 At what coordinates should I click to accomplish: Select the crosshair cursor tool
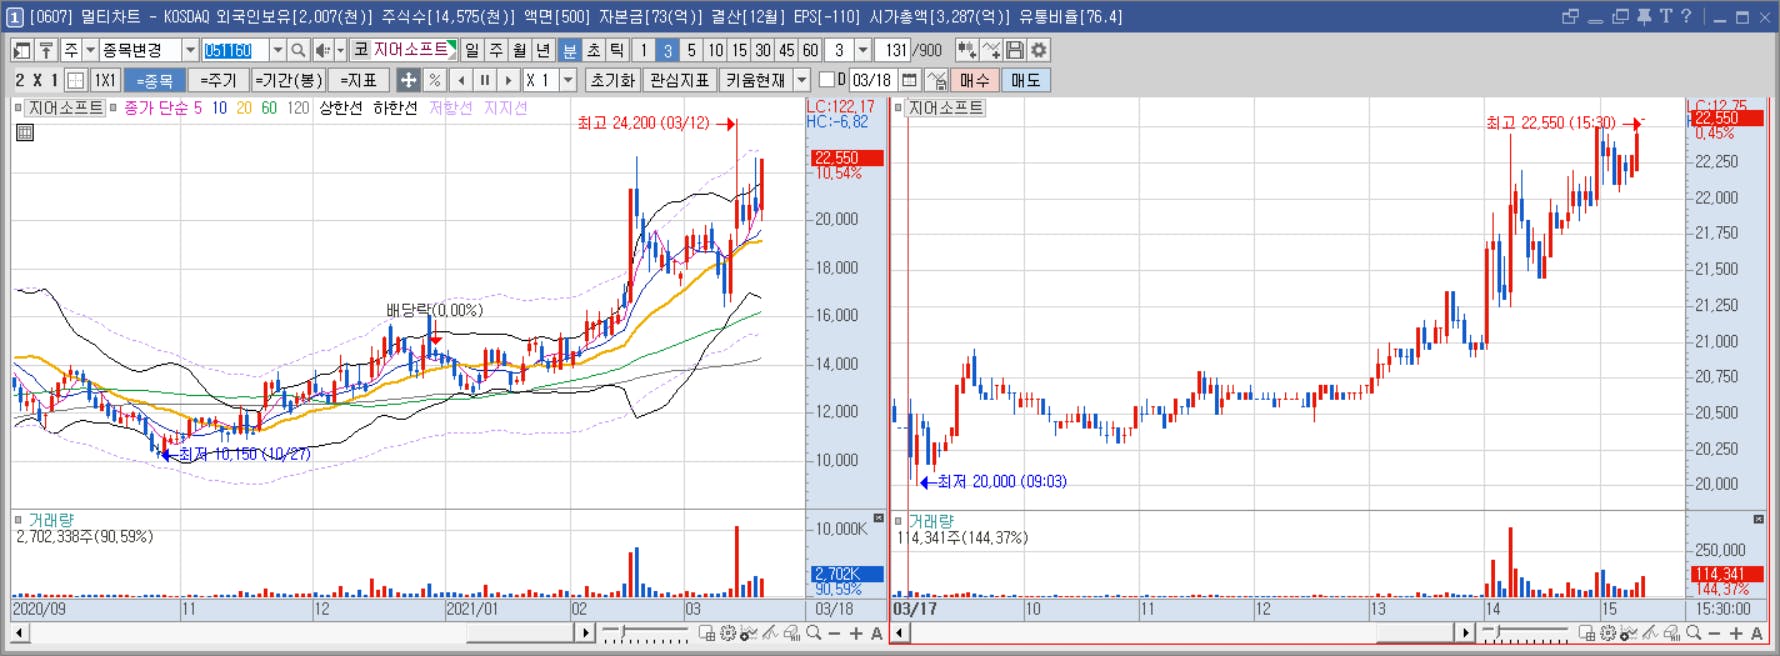(408, 80)
